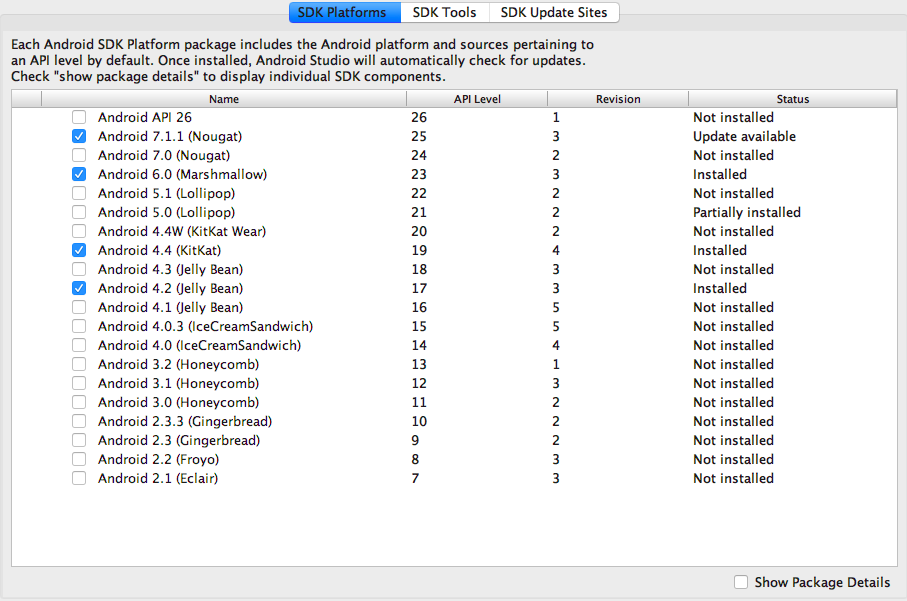Viewport: 907px width, 601px height.
Task: Select 'Android 4.4W (KitKat Wear)' row name
Action: point(182,231)
